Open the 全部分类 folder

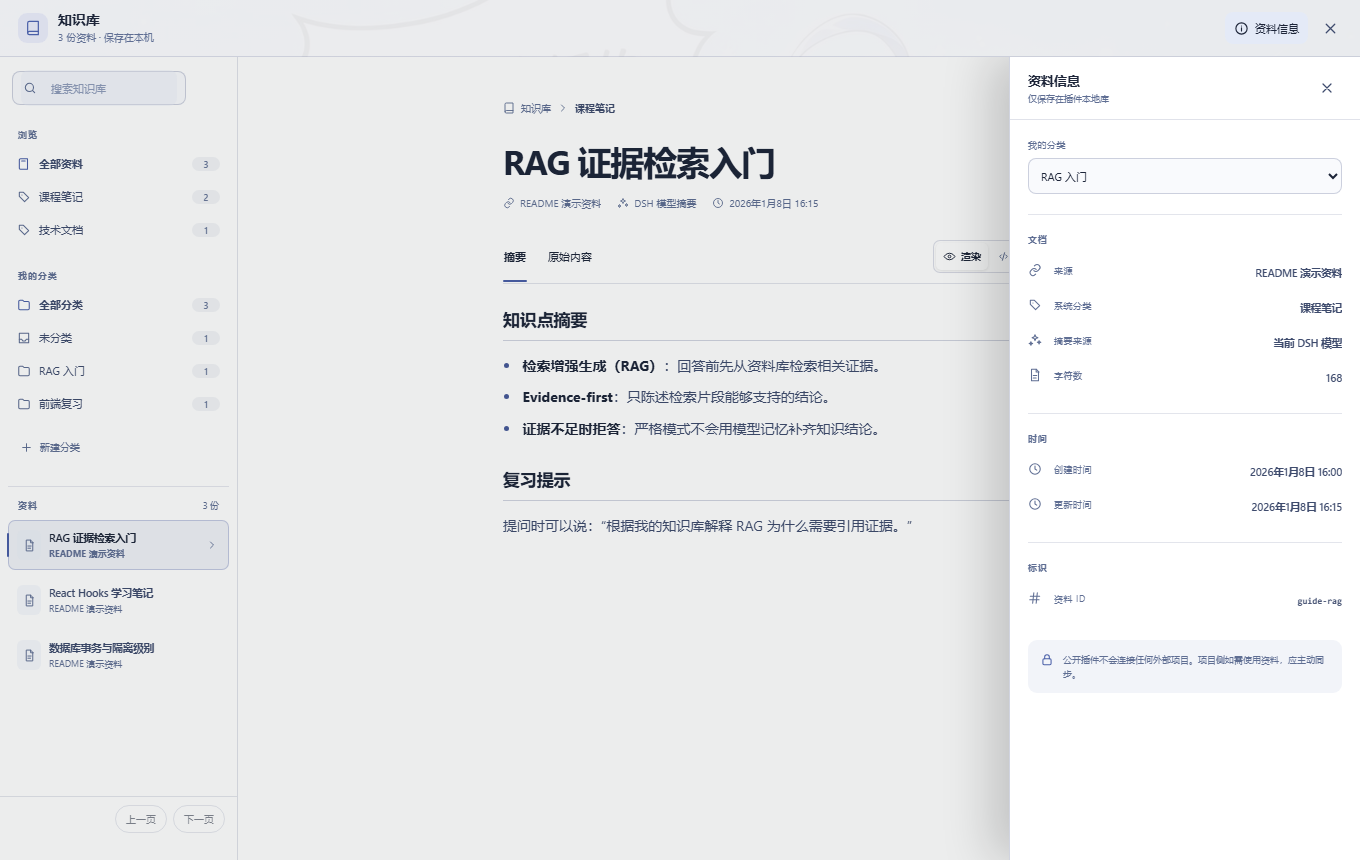point(118,305)
